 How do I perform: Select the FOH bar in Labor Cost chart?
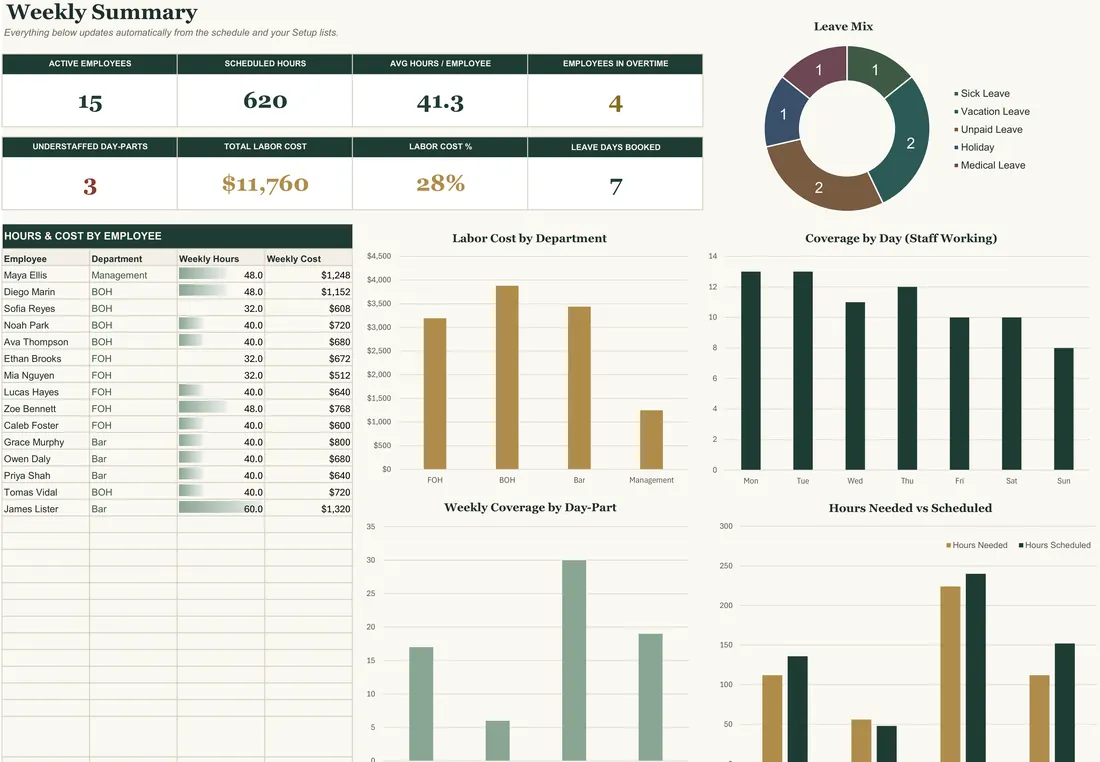pyautogui.click(x=435, y=394)
